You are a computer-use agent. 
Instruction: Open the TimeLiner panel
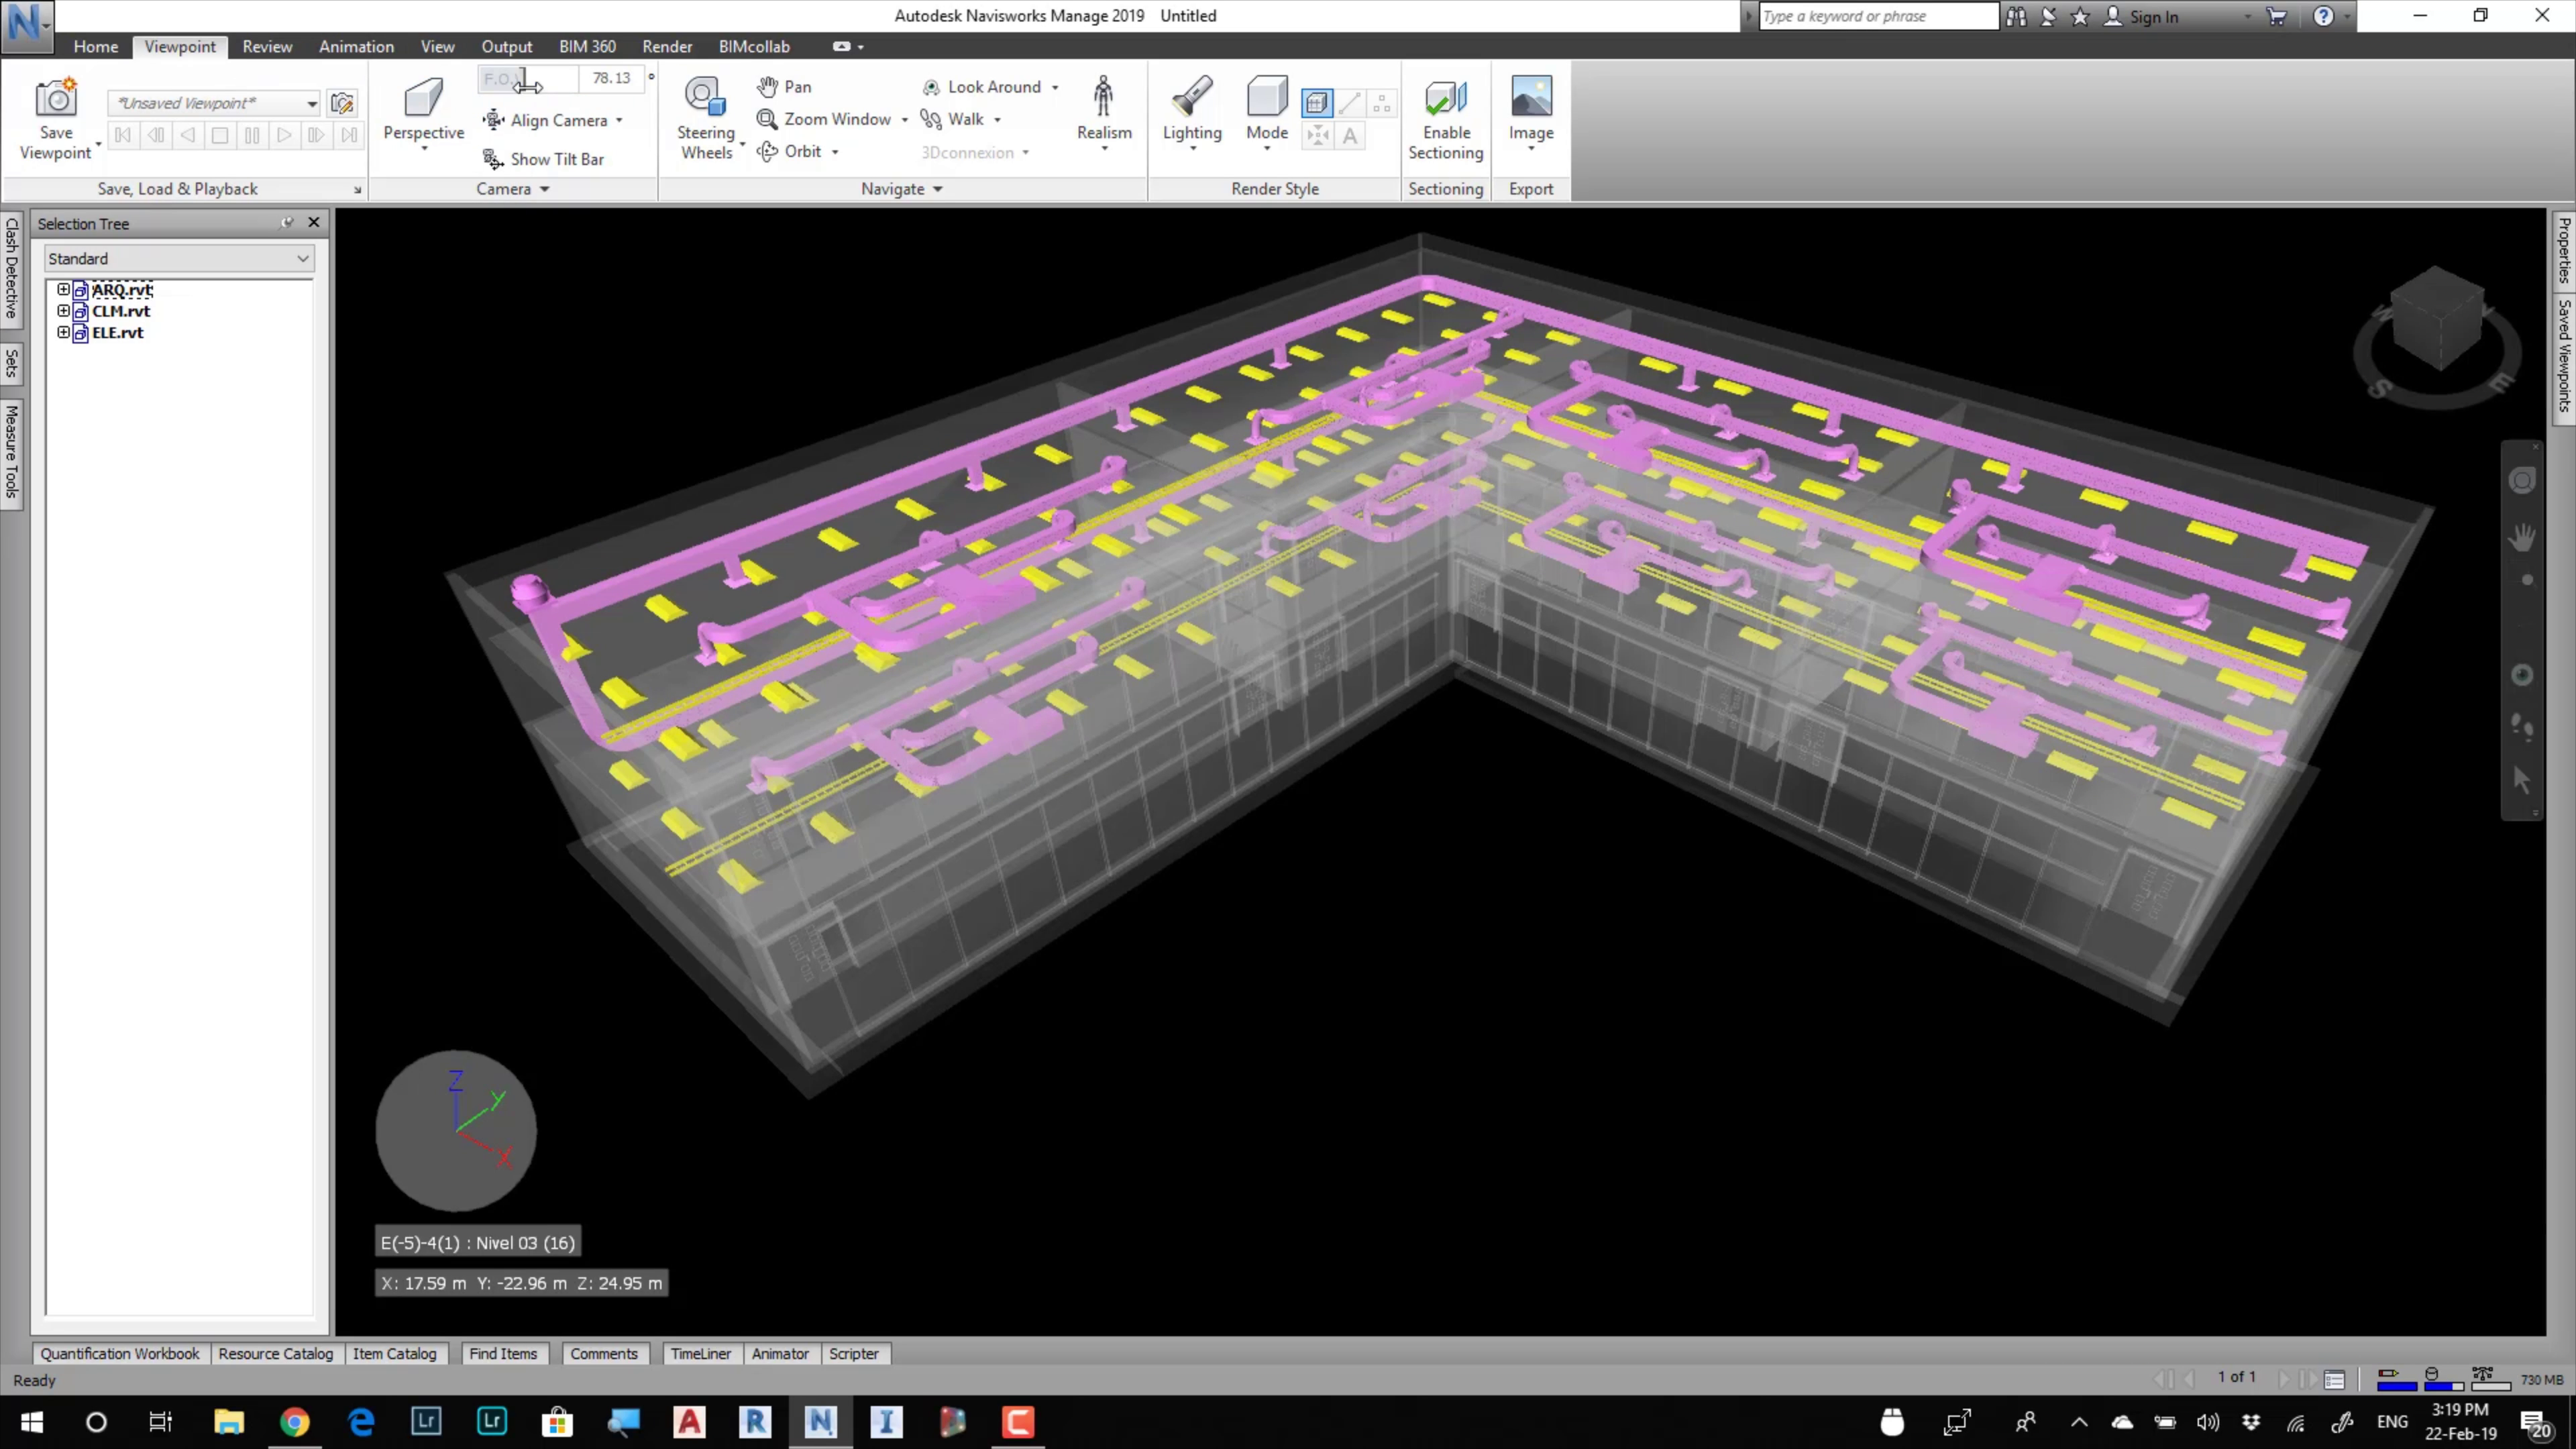point(700,1354)
